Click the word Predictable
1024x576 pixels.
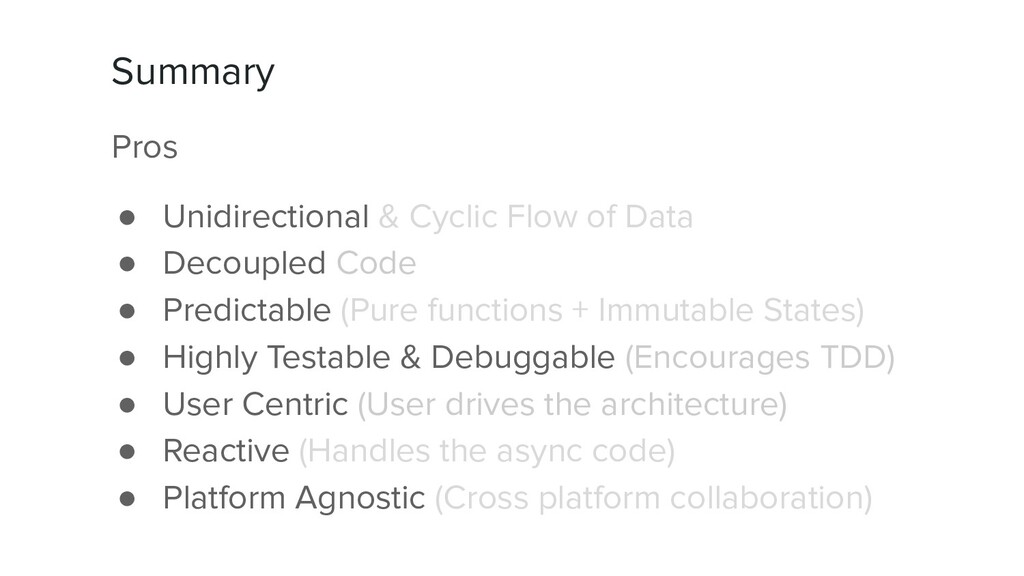(247, 310)
